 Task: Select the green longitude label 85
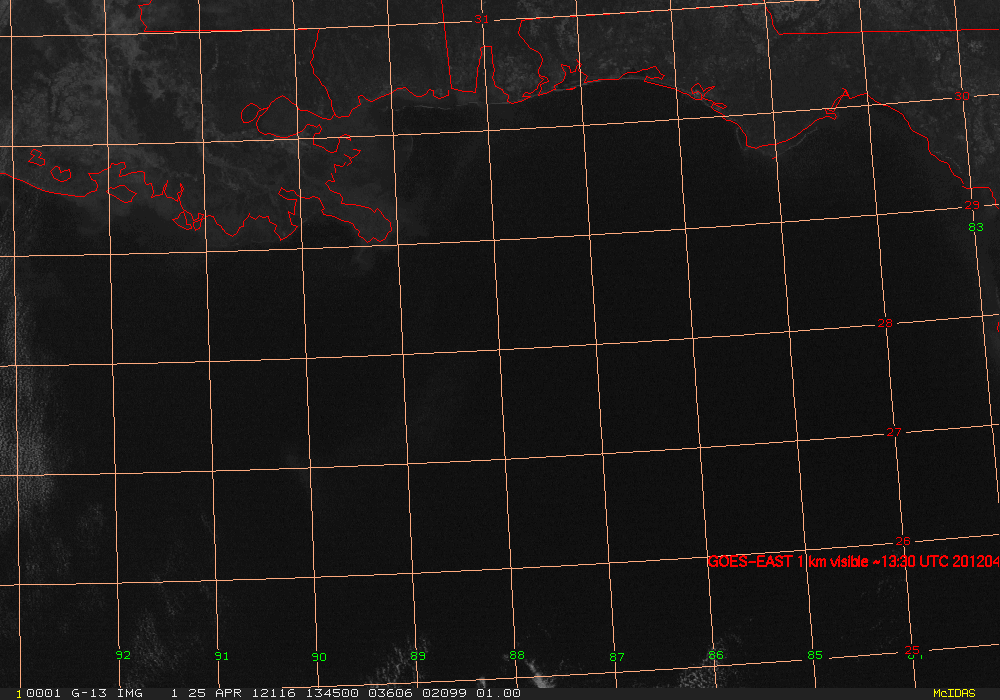815,655
